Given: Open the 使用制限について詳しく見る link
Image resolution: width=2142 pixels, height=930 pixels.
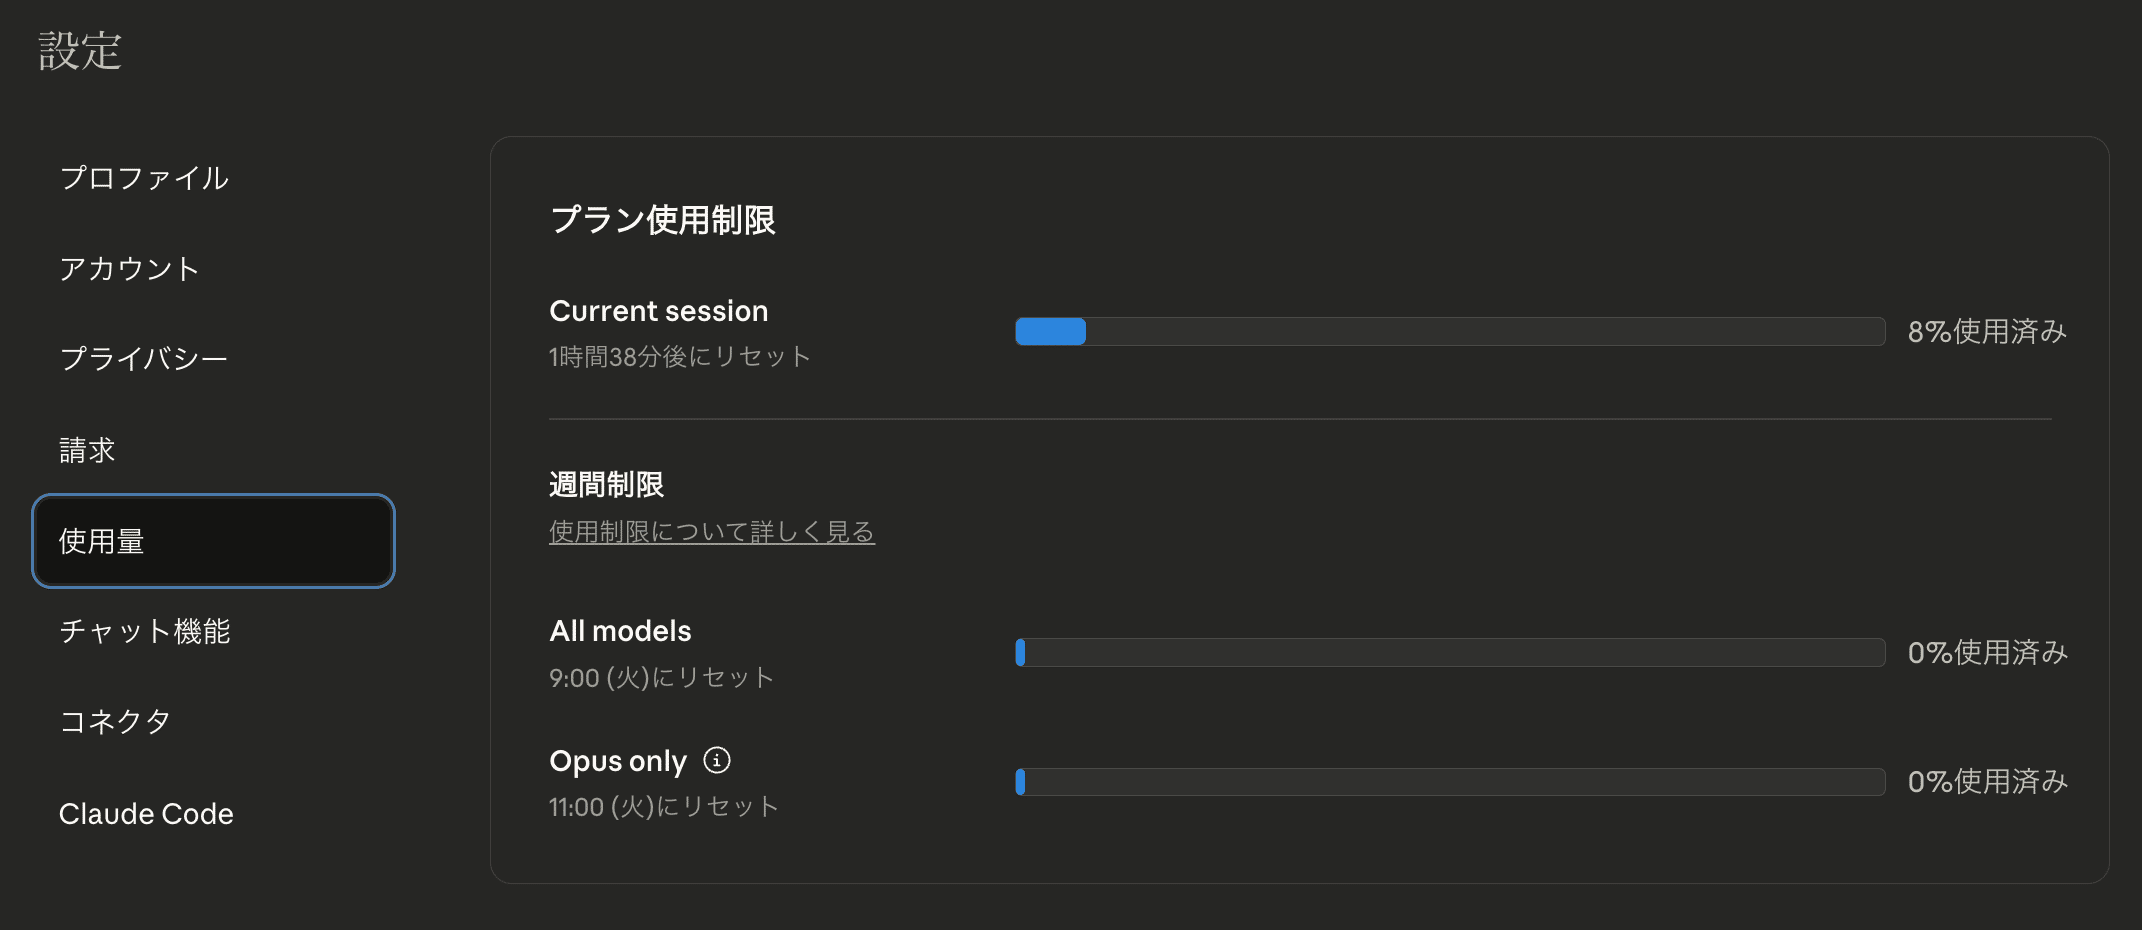Looking at the screenshot, I should [712, 532].
